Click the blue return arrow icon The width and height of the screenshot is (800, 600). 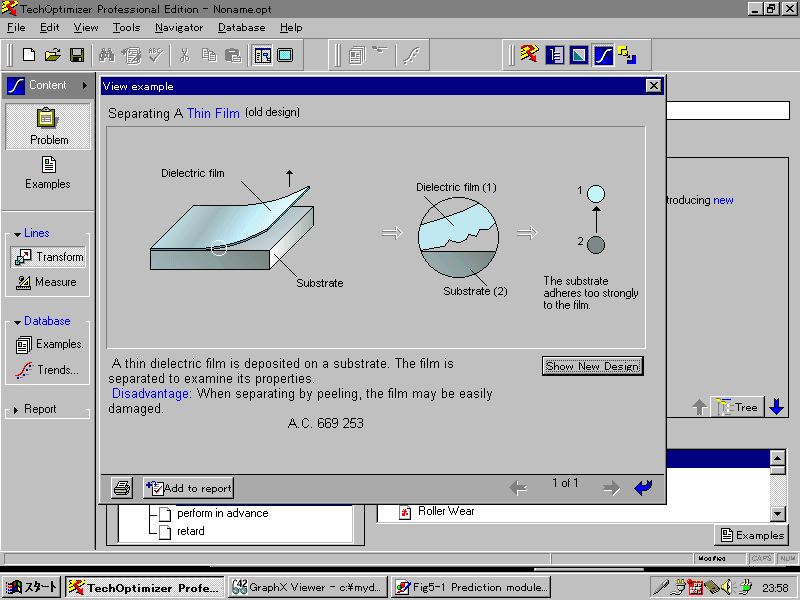coord(643,488)
